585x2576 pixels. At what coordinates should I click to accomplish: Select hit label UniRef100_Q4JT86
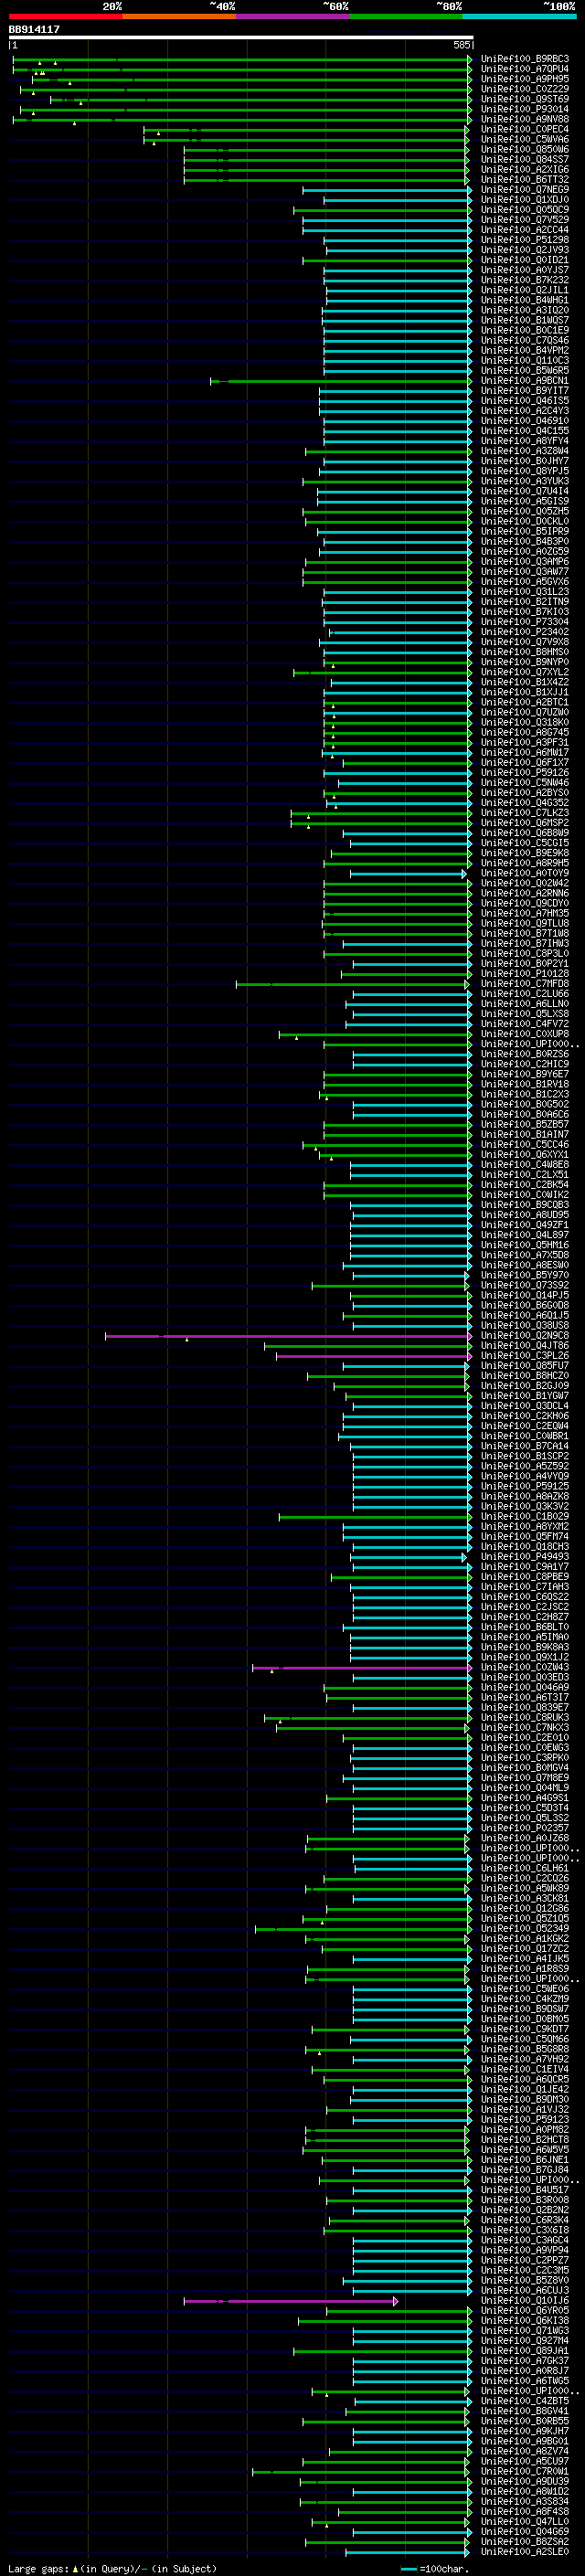pos(524,1346)
